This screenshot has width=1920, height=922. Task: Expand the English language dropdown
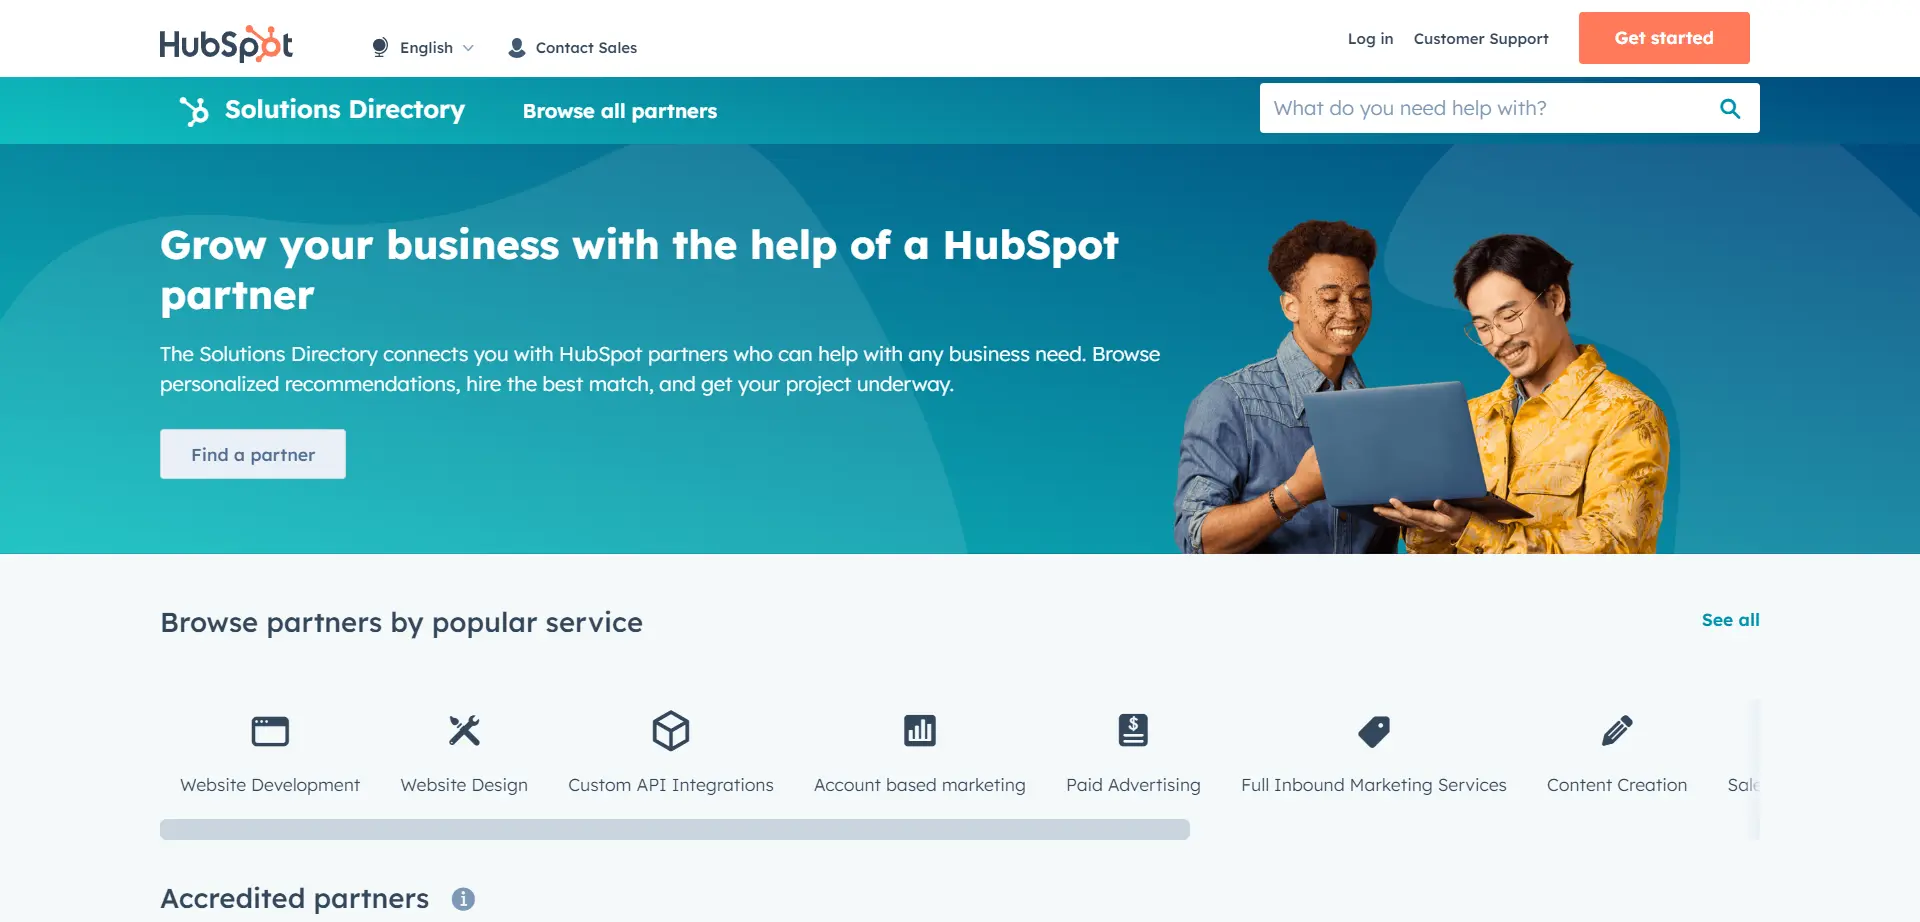click(423, 48)
